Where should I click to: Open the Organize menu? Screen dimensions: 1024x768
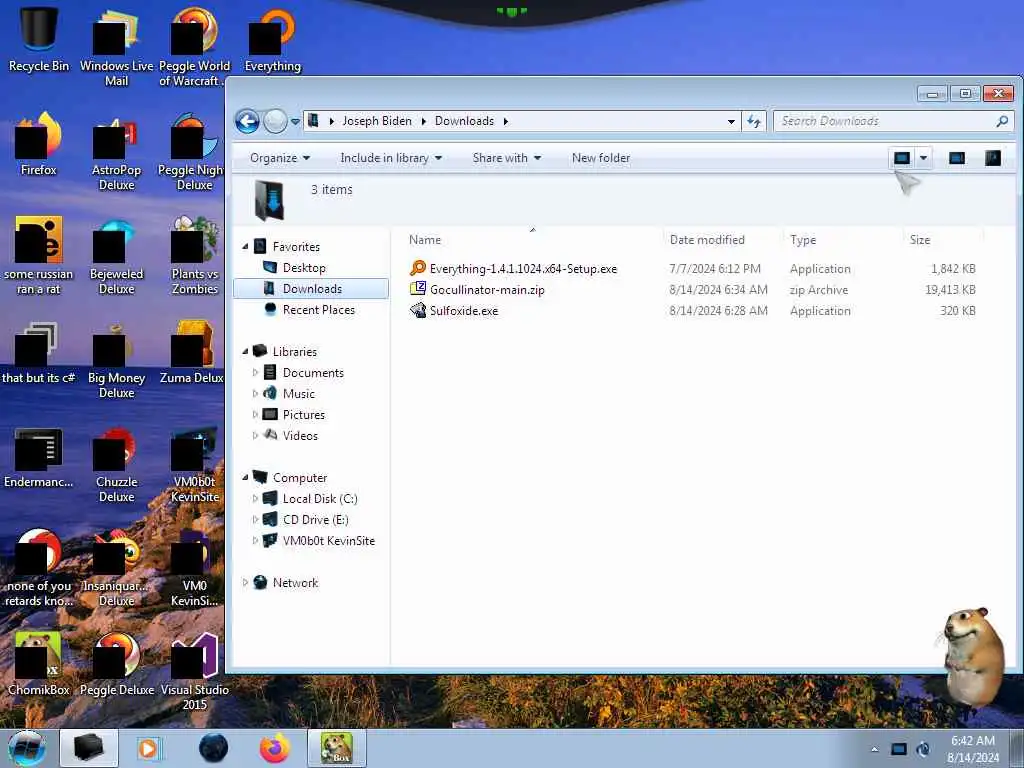pos(280,158)
